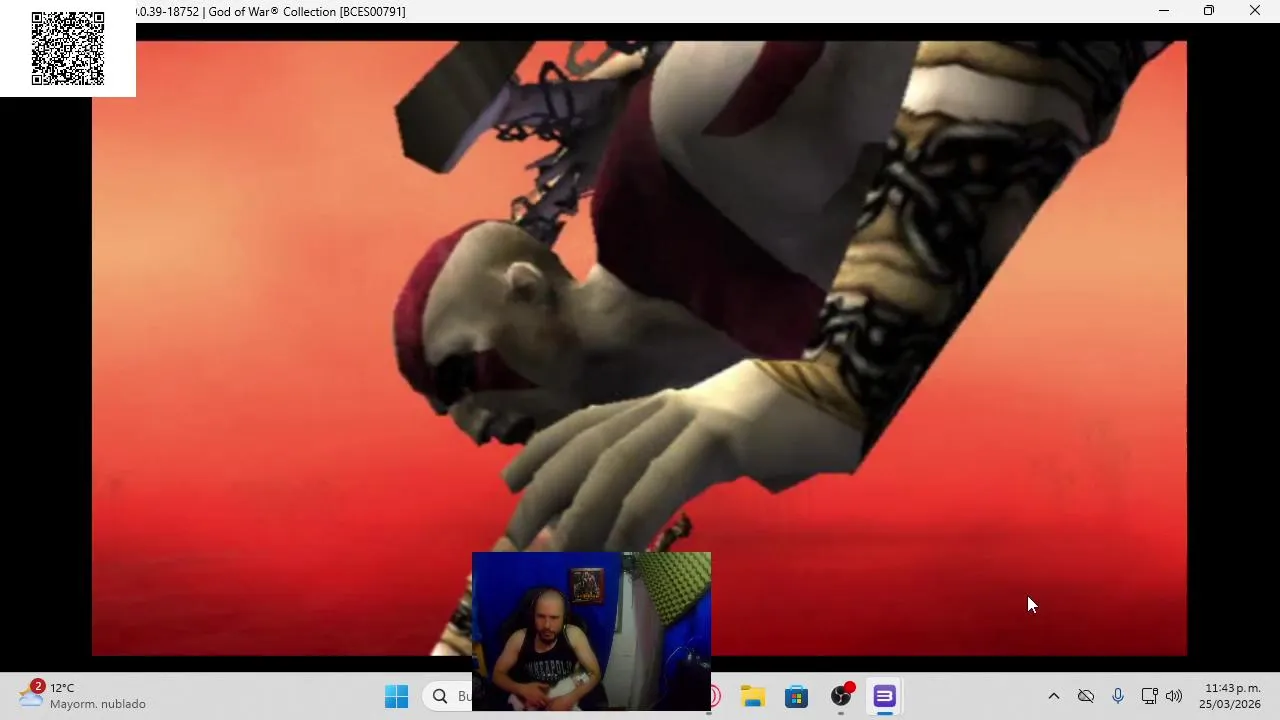1280x720 pixels.
Task: Open the Windows Start menu
Action: click(396, 696)
